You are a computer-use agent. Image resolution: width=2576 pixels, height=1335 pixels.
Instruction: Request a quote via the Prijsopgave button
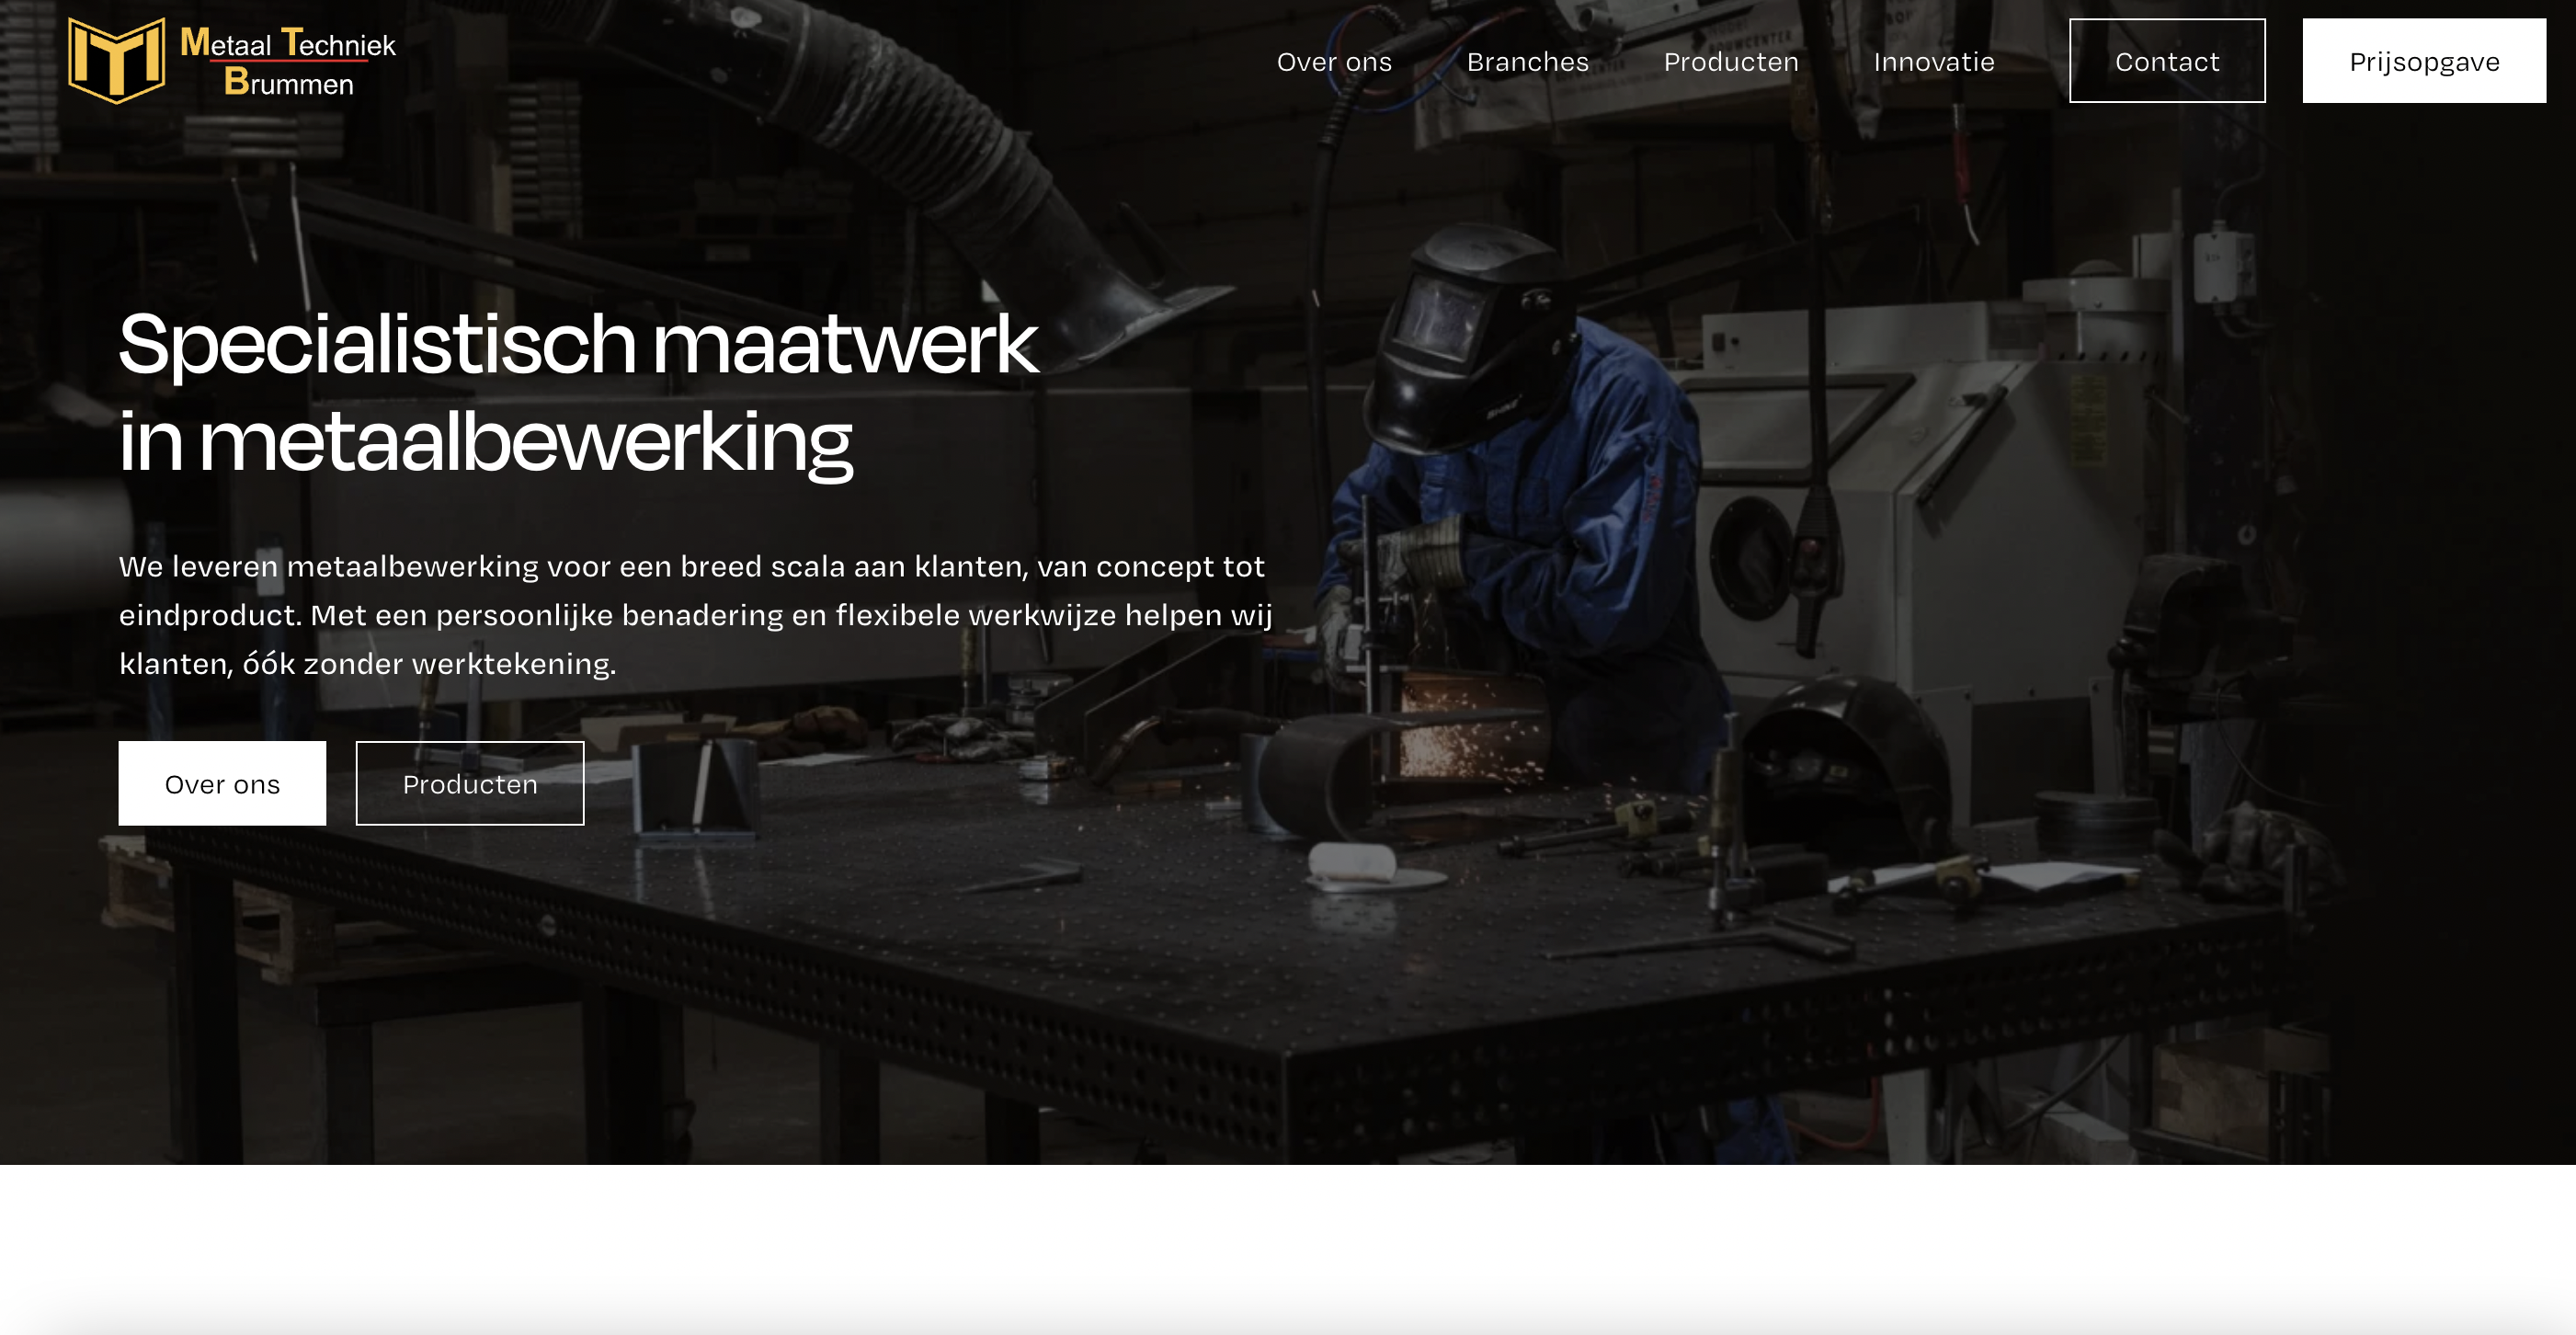pos(2423,61)
